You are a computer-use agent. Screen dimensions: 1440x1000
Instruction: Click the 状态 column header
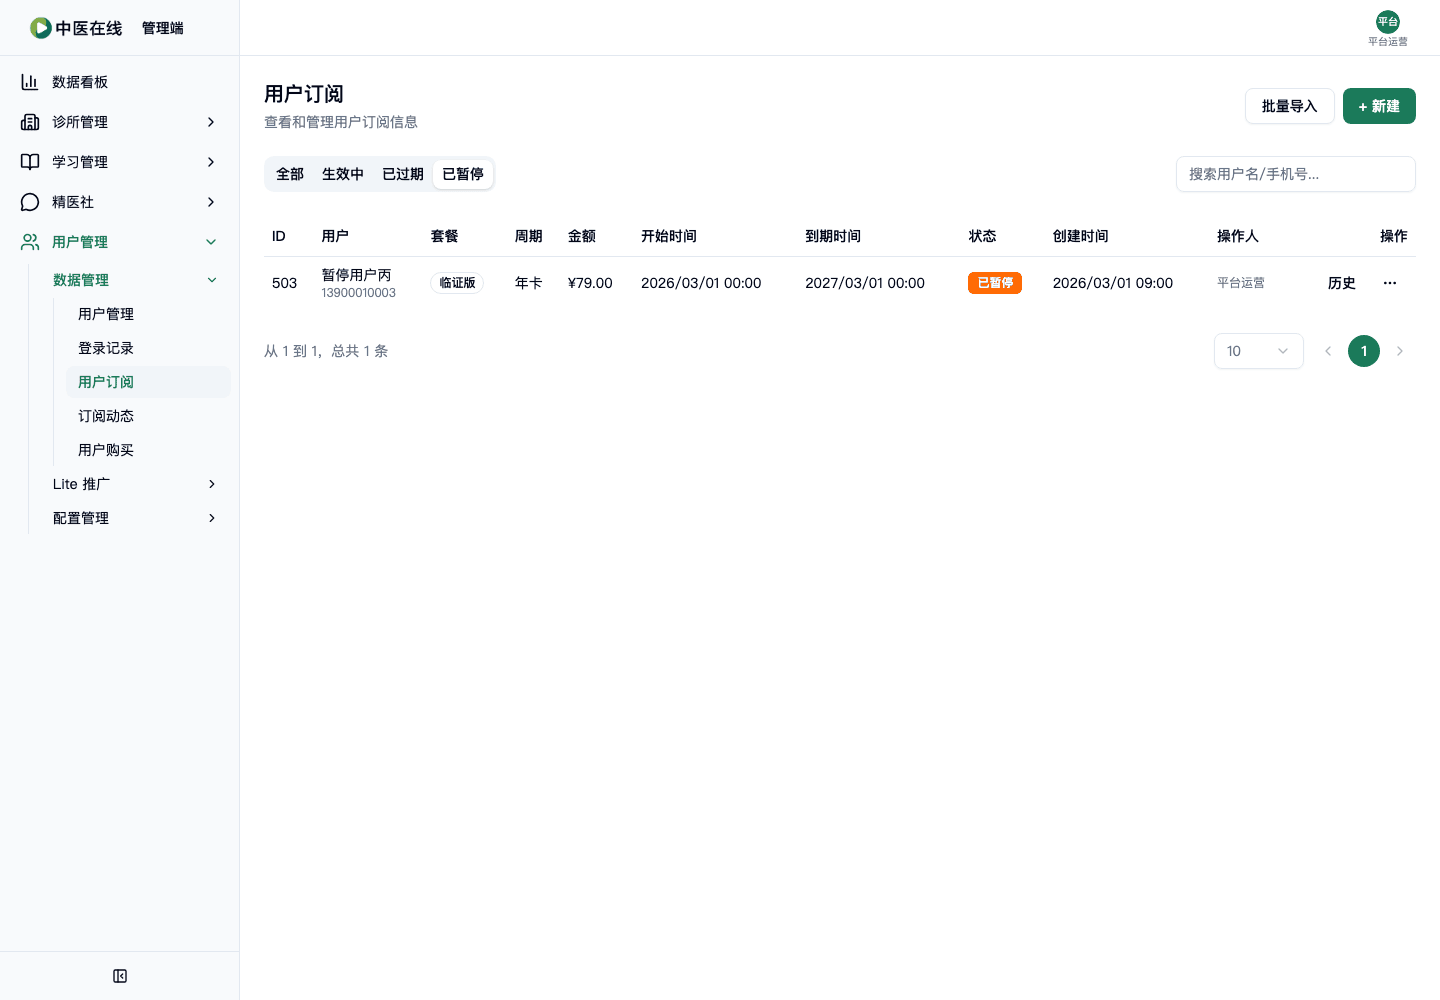coord(982,236)
